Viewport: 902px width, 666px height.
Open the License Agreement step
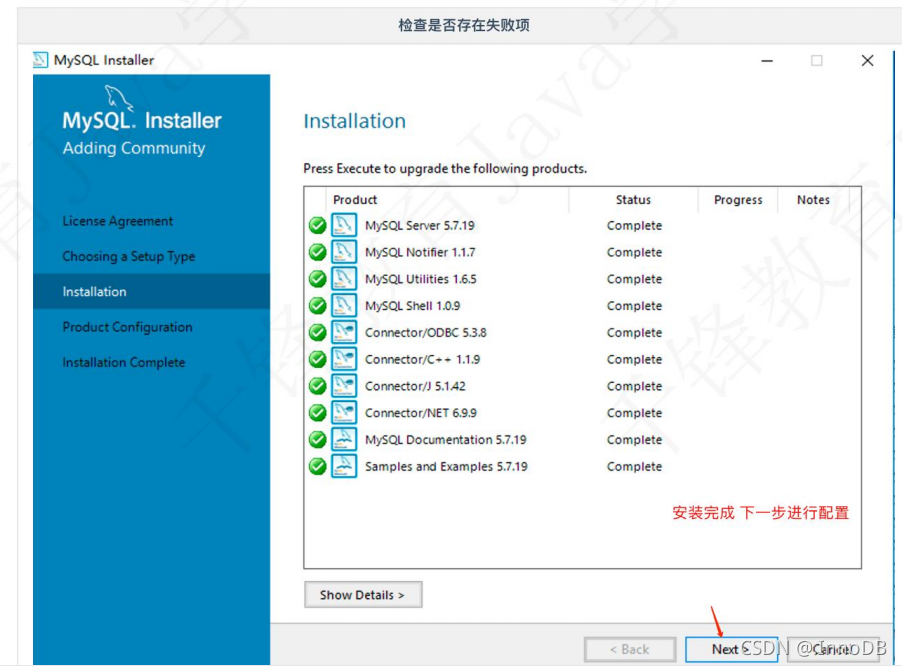tap(117, 221)
